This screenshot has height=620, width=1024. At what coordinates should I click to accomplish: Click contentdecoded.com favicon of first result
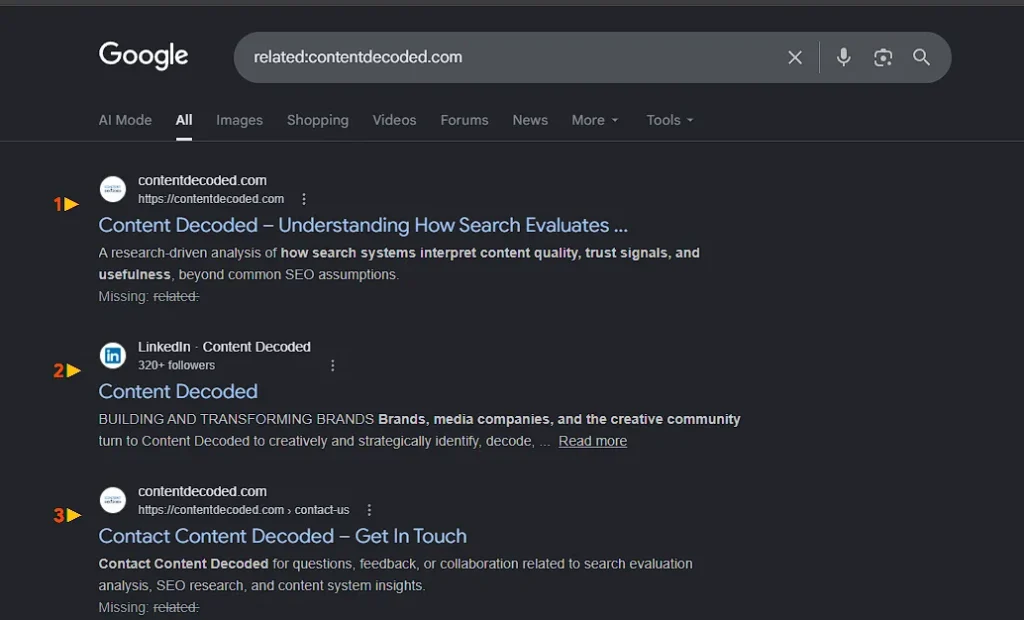[x=113, y=189]
